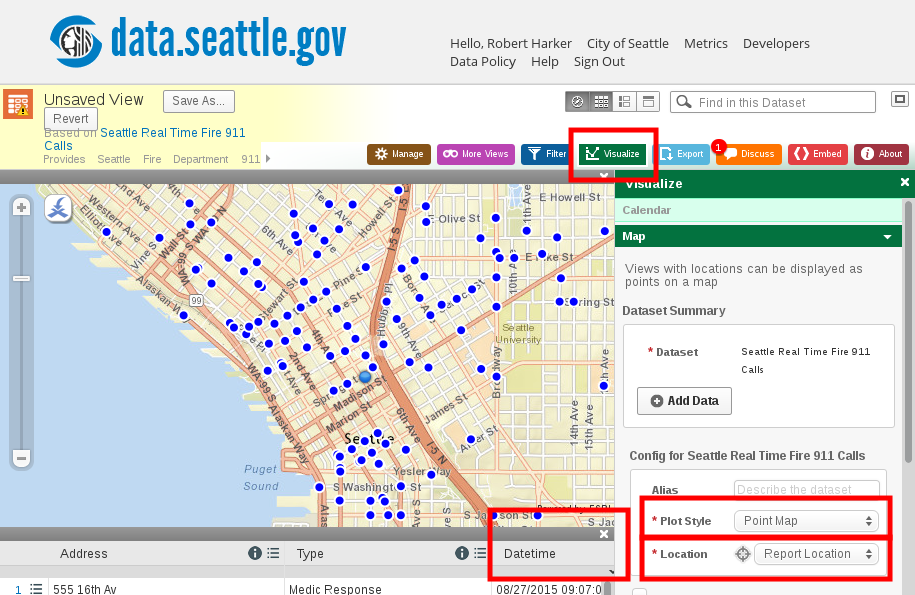Image resolution: width=915 pixels, height=595 pixels.
Task: Expand the description arrow after 911
Action: pyautogui.click(x=268, y=159)
